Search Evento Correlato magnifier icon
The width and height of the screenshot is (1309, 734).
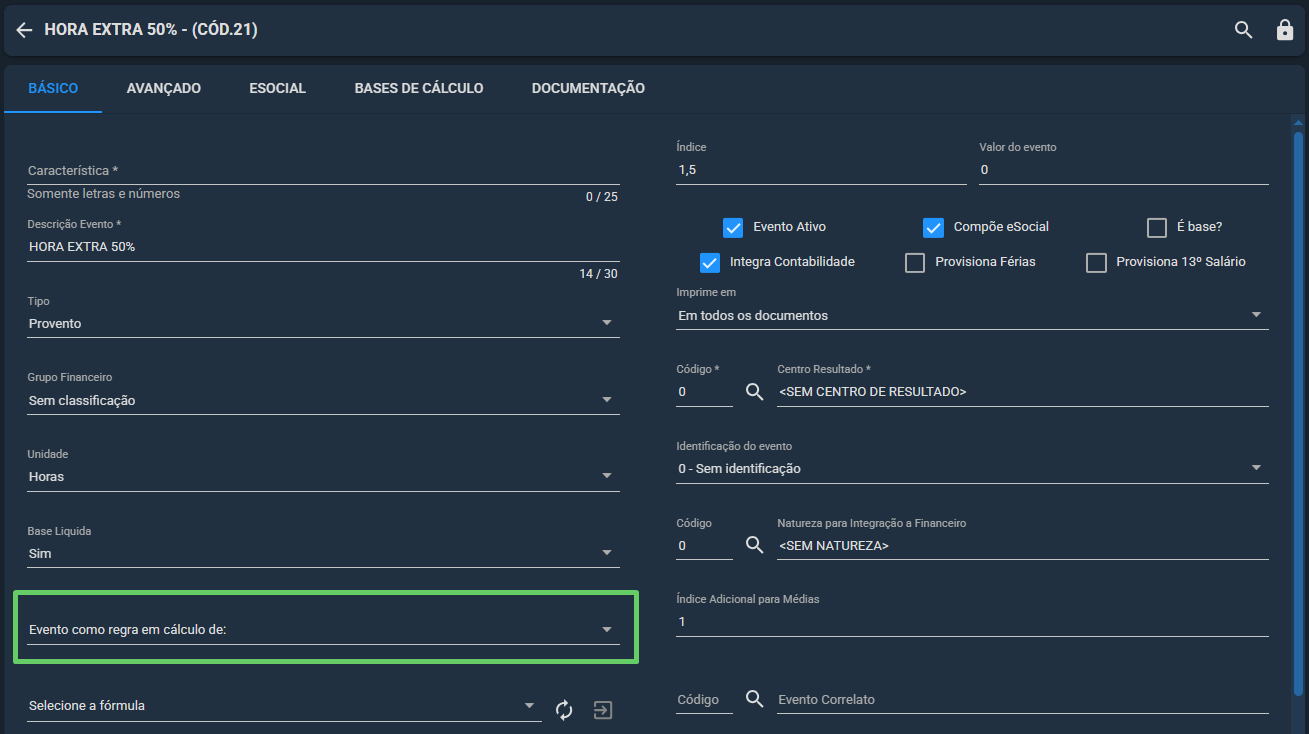pos(755,699)
